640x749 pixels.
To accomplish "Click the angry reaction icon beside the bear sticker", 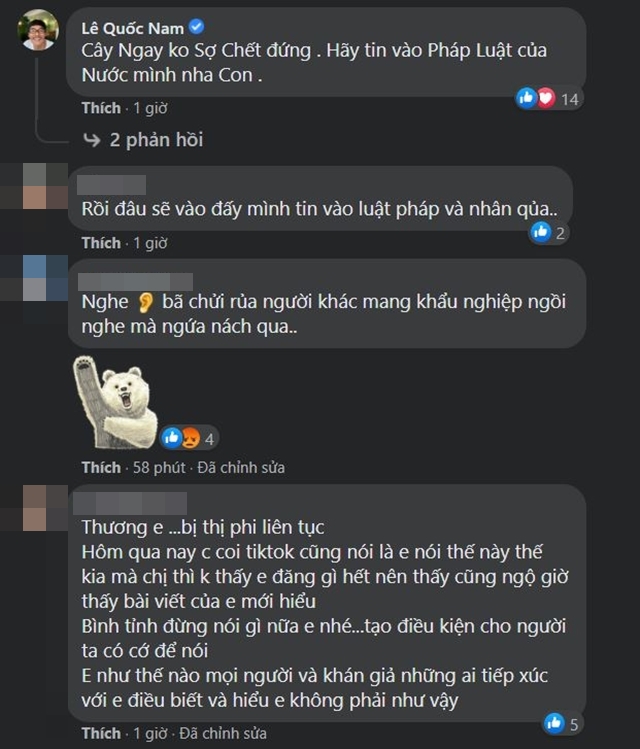I will coord(190,438).
